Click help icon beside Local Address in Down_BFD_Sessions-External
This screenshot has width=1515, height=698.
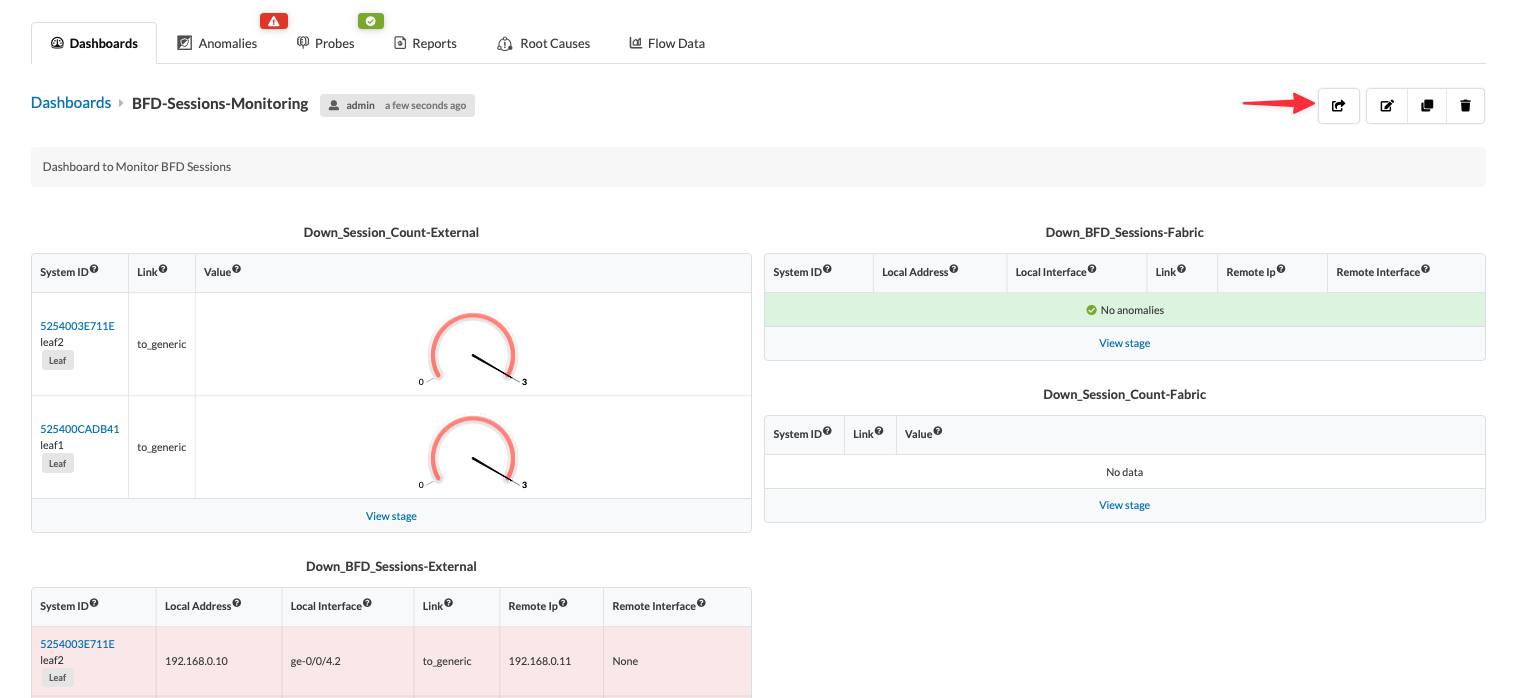236,603
